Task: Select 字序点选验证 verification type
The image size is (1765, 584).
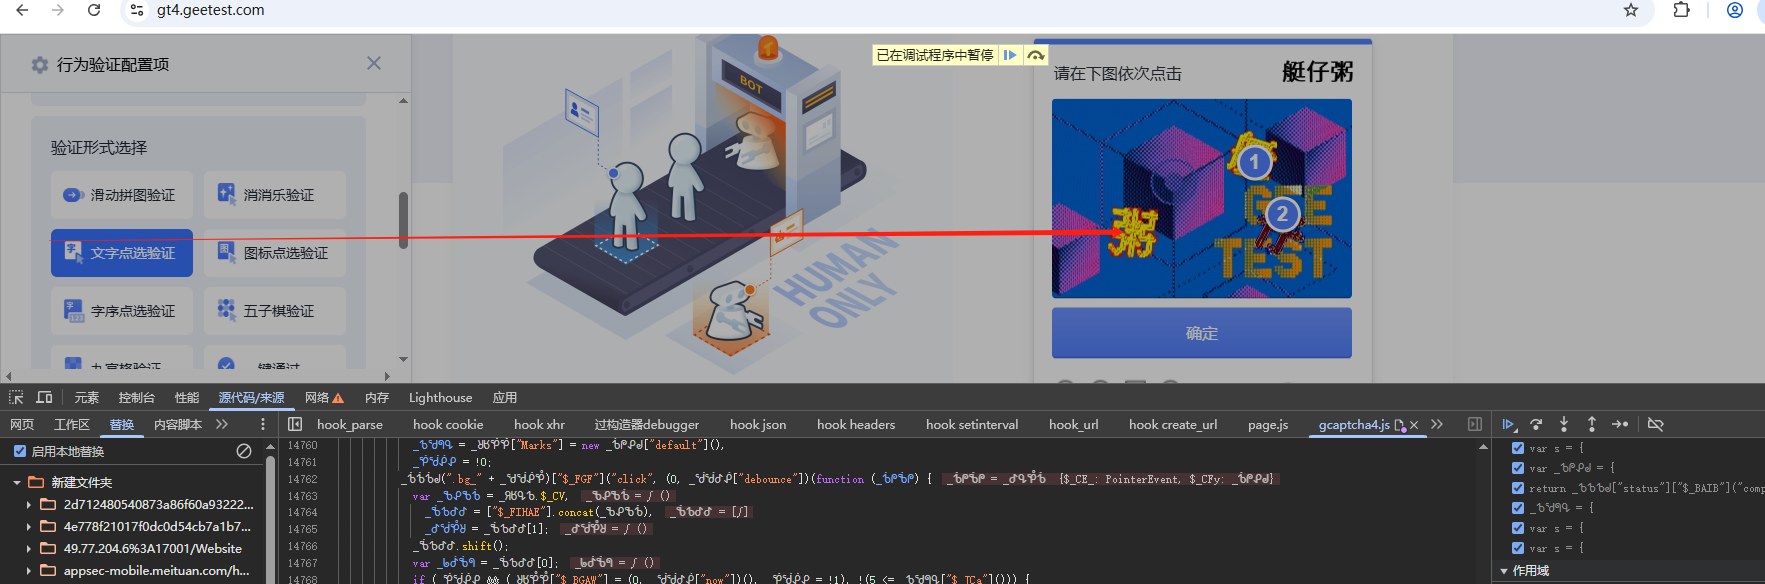Action: (122, 311)
